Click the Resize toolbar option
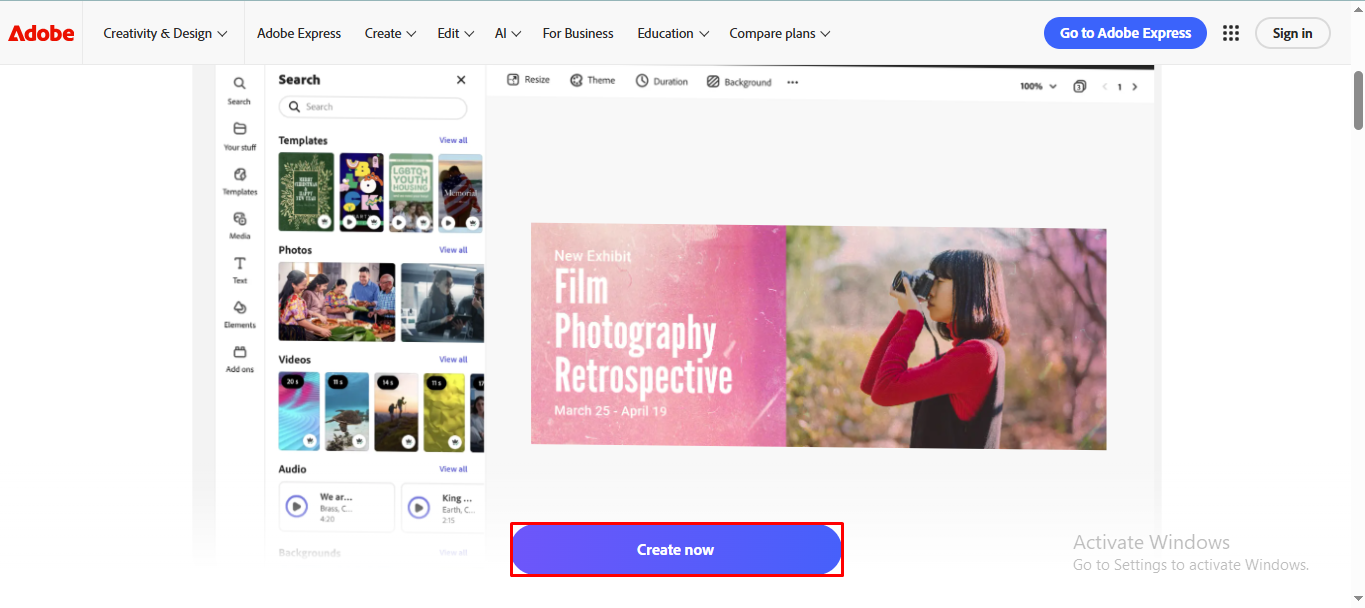Viewport: 1365px width, 608px height. point(528,80)
